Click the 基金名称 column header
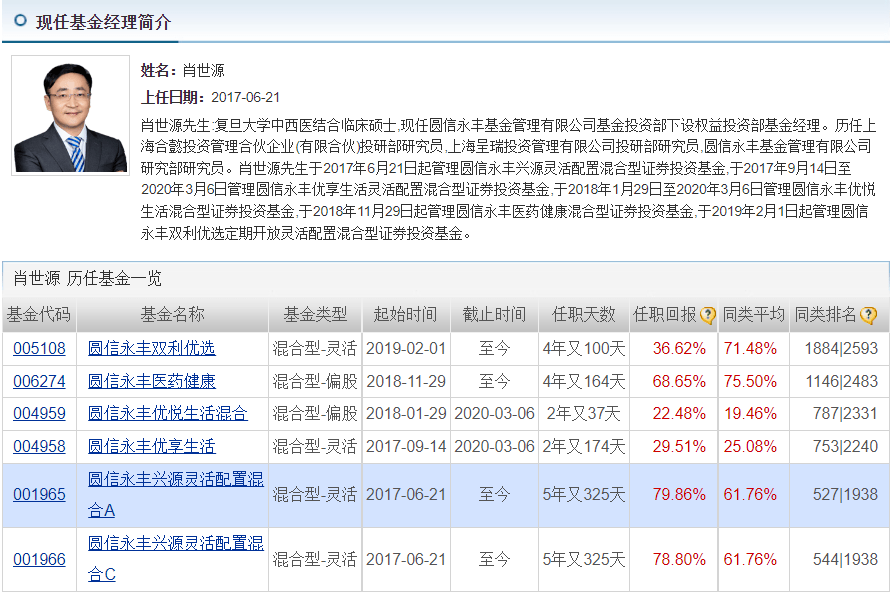The width and height of the screenshot is (894, 597). (172, 315)
